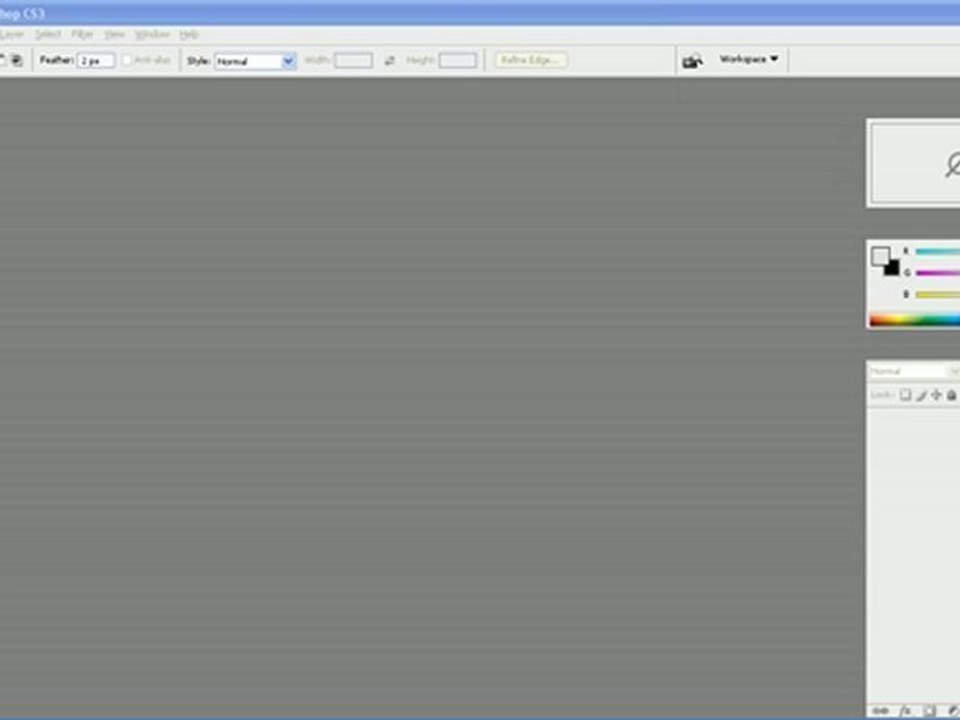
Task: Open the View menu
Action: coord(114,34)
